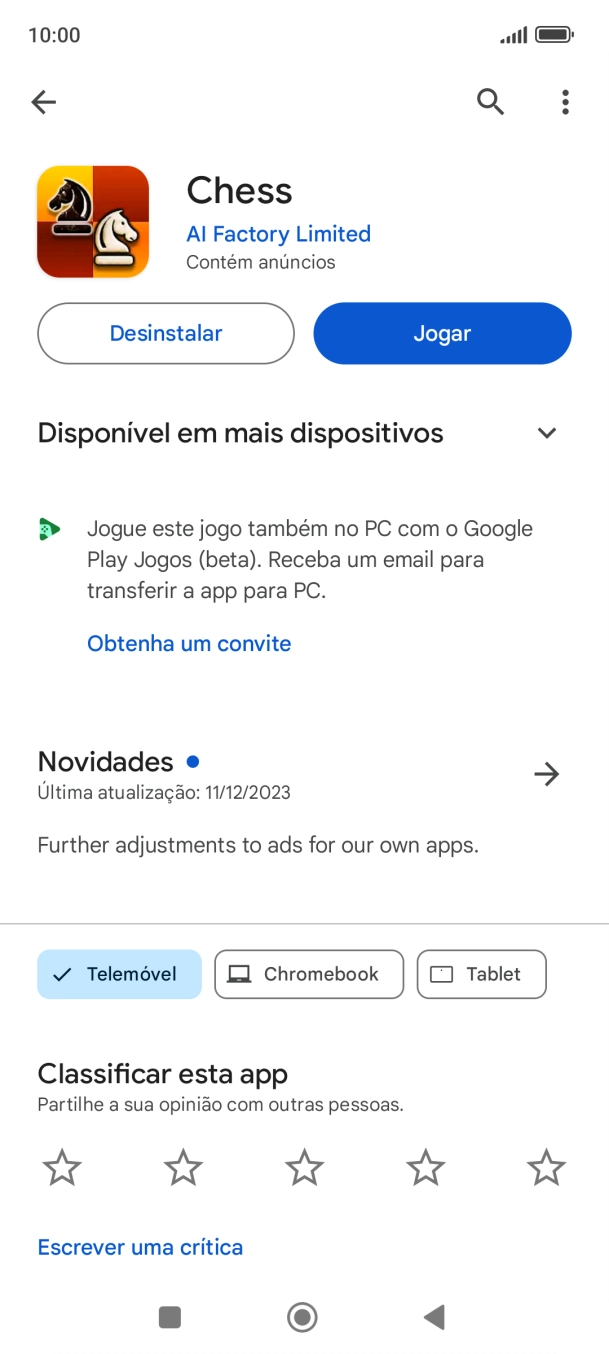The image size is (609, 1354).
Task: Give a three-star rating
Action: coord(303,1166)
